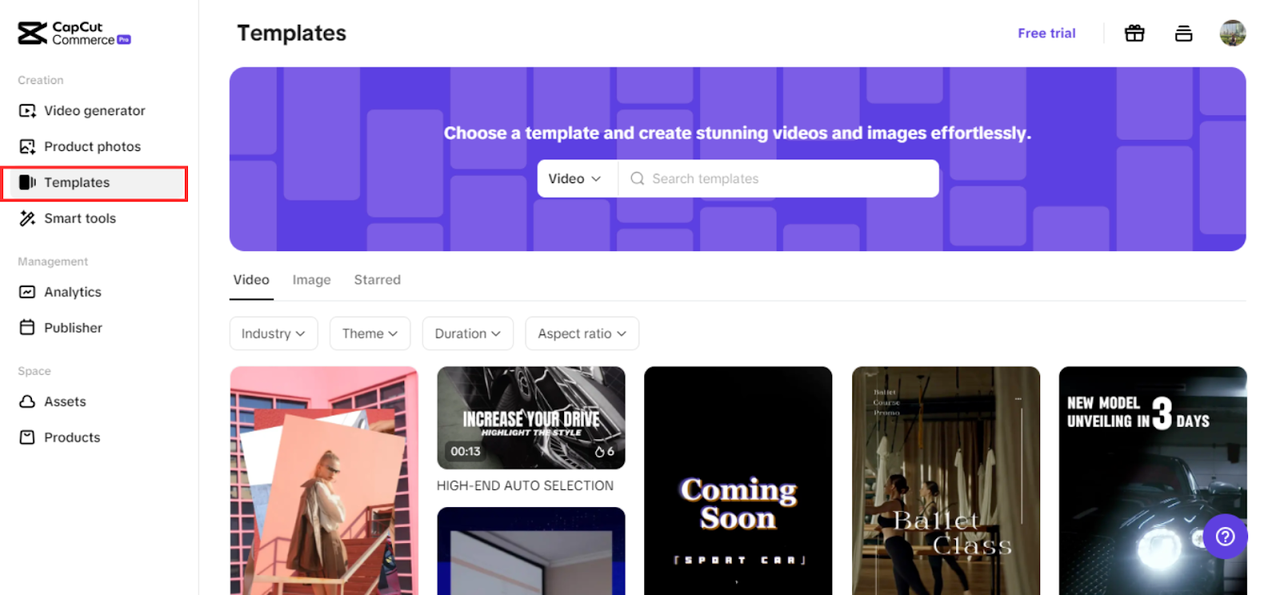
Task: Open the user profile avatar
Action: [x=1232, y=33]
